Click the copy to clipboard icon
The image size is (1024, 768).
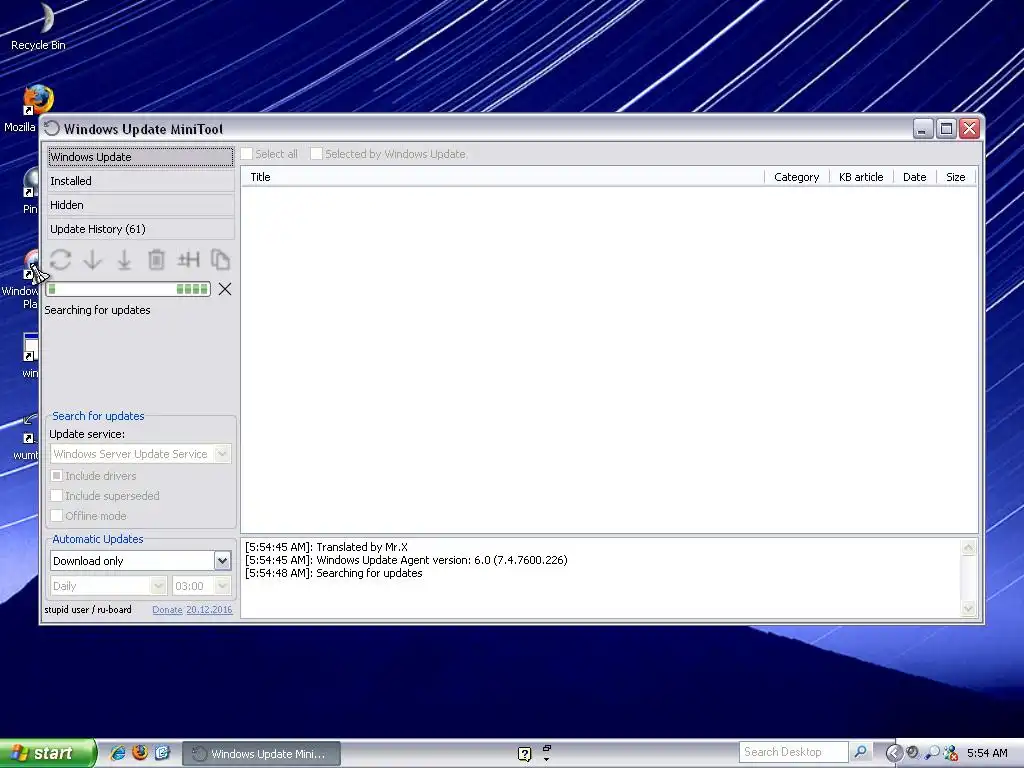click(x=220, y=260)
